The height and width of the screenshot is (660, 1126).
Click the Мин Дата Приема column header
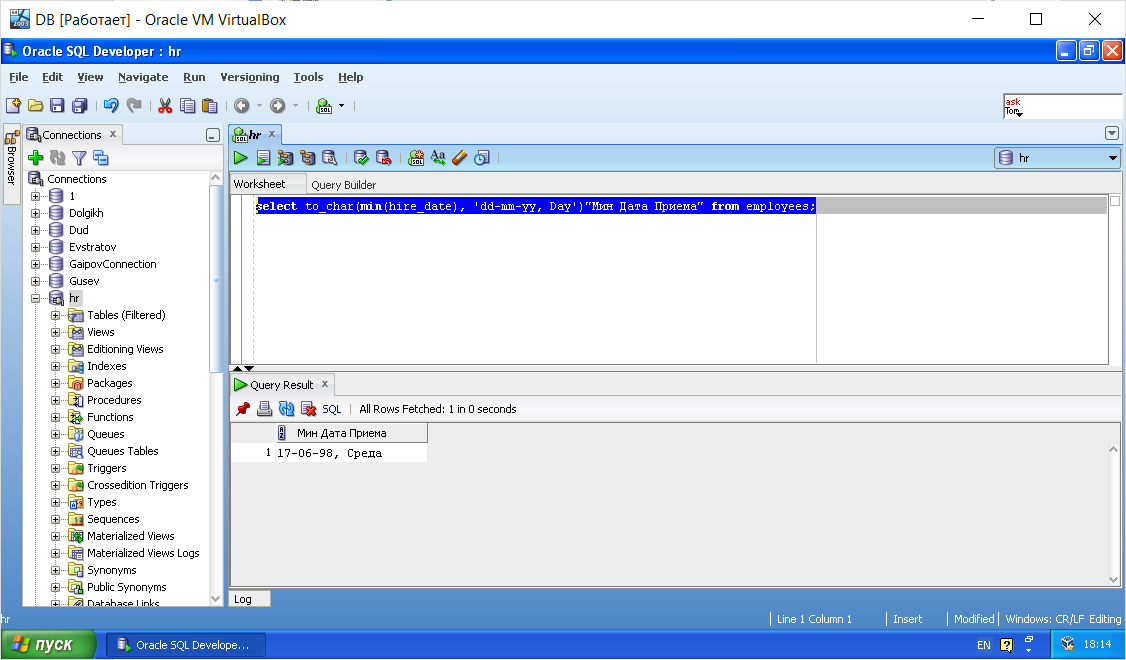352,433
